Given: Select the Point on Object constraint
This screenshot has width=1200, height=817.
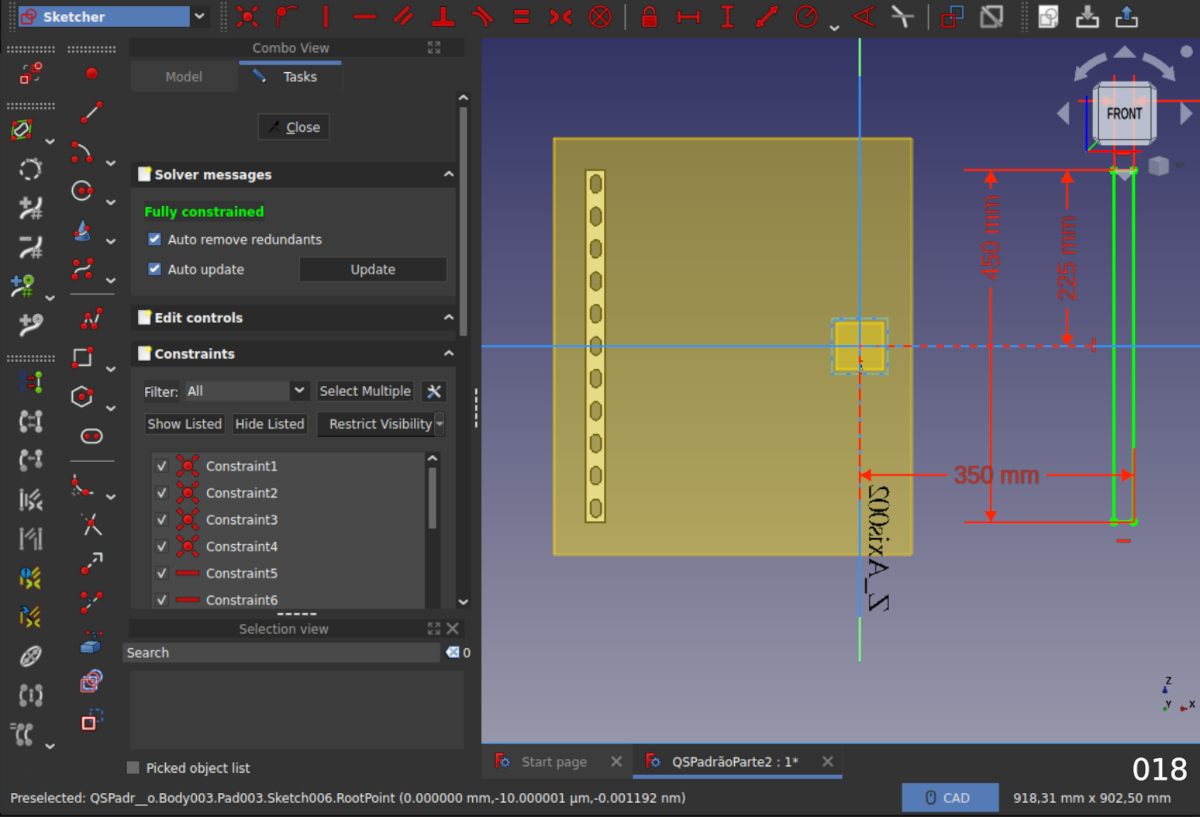Looking at the screenshot, I should pyautogui.click(x=287, y=17).
